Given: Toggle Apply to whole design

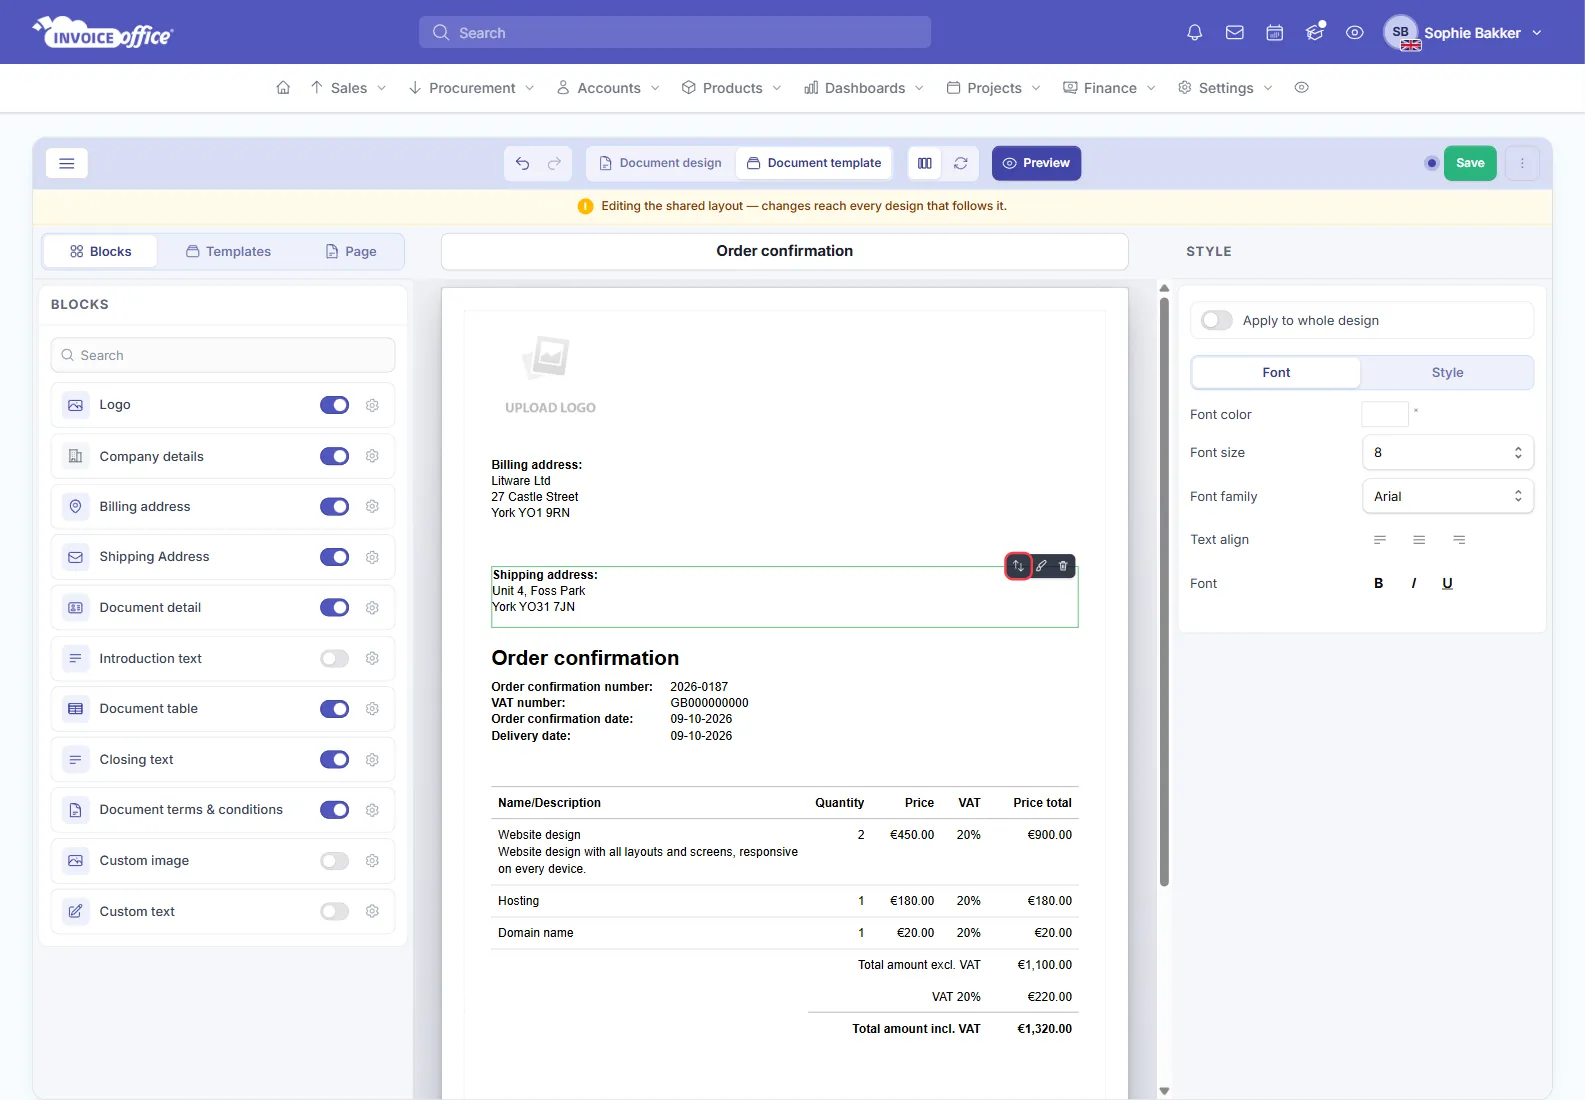Looking at the screenshot, I should [1217, 320].
